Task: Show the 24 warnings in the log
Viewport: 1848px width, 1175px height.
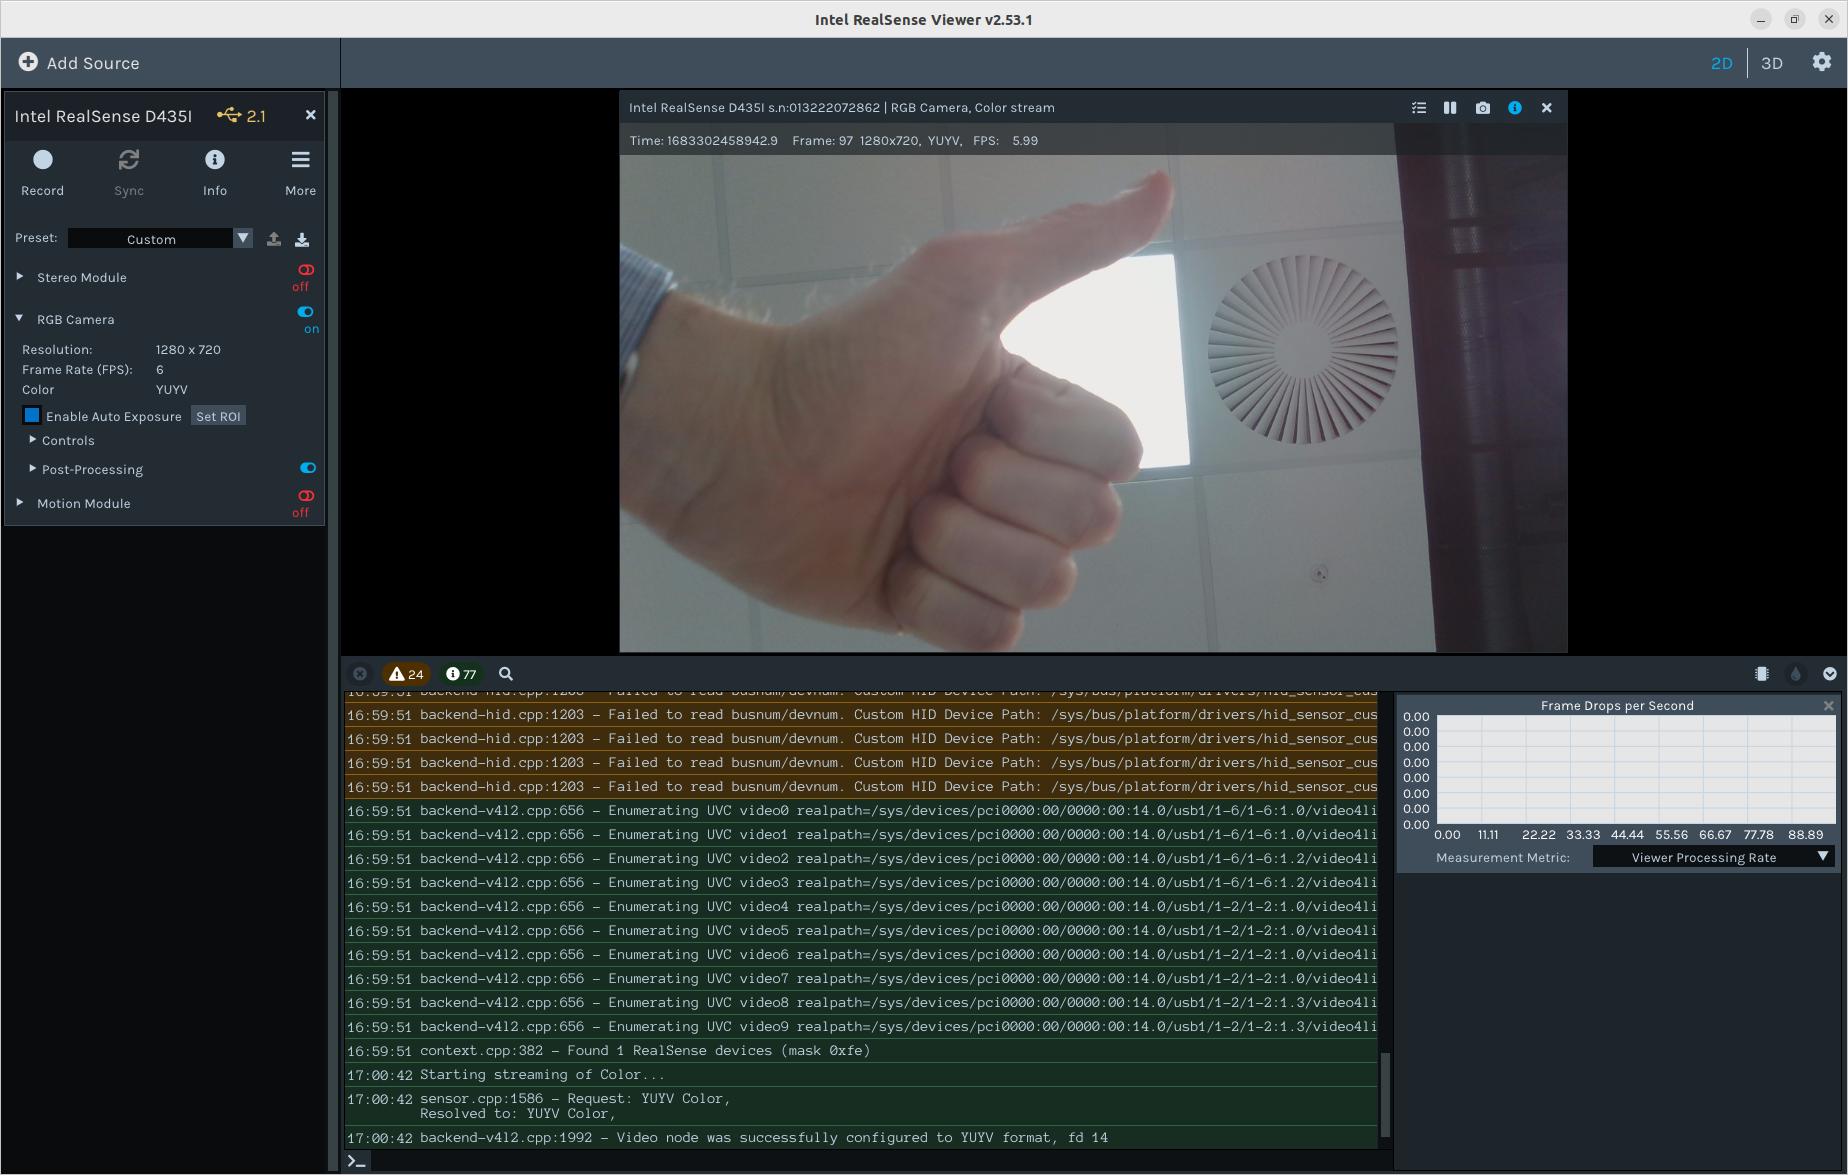Action: [407, 674]
